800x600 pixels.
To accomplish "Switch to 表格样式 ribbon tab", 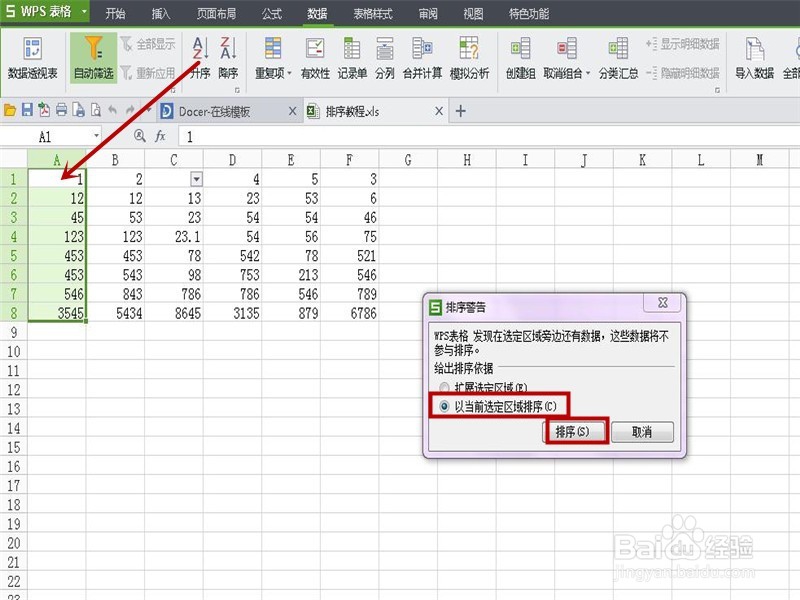I will (373, 13).
